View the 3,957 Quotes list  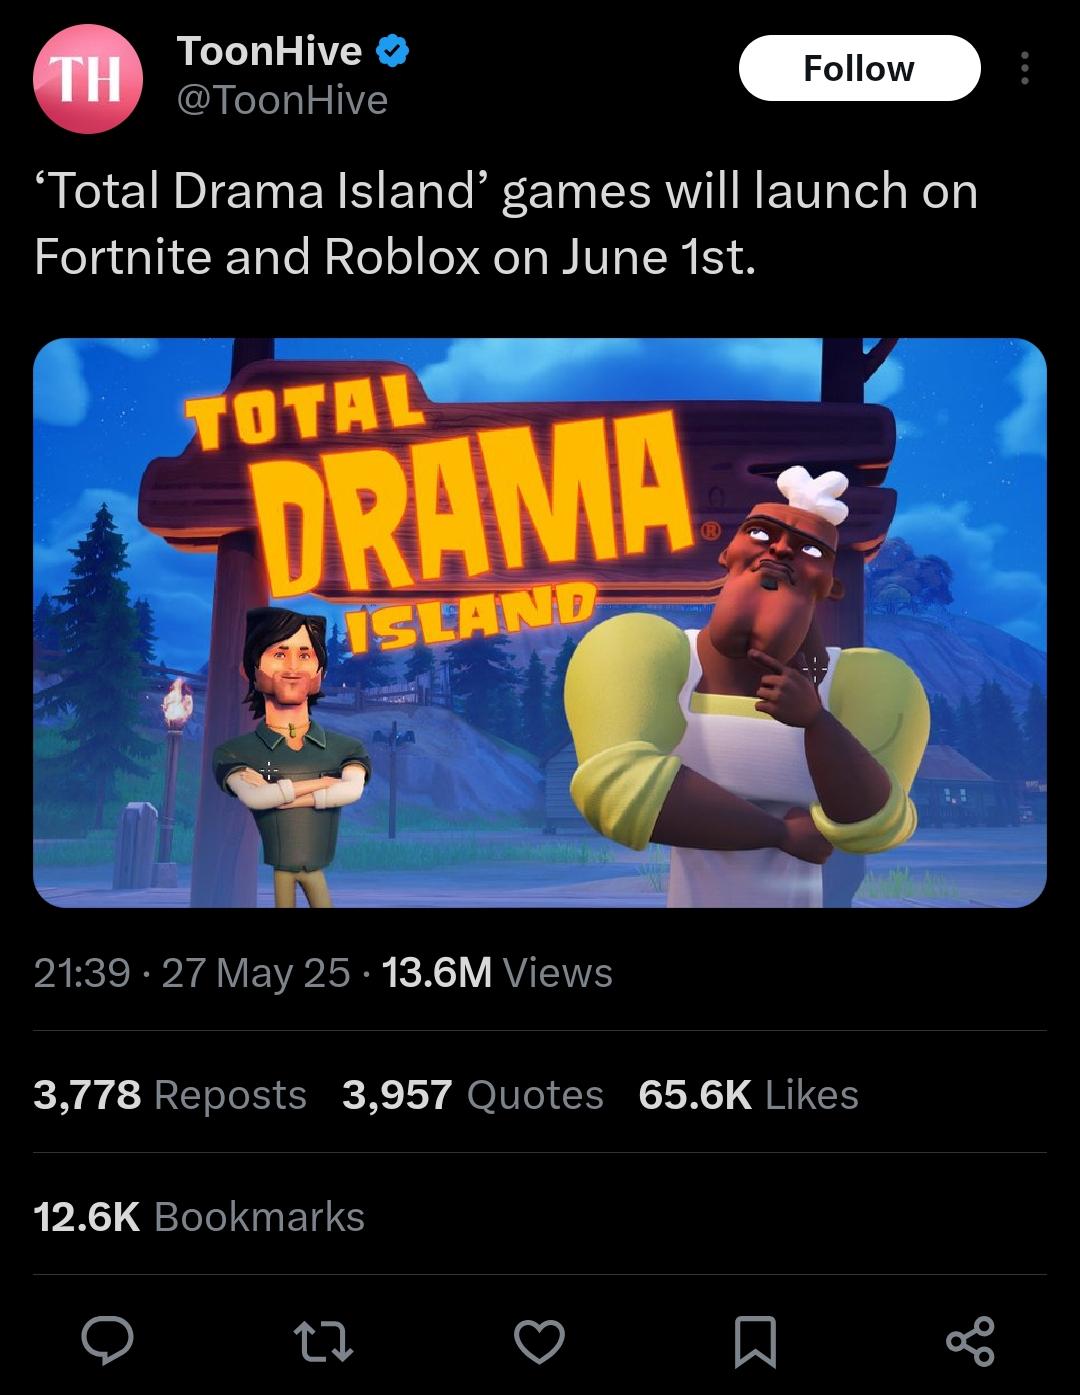tap(473, 1095)
